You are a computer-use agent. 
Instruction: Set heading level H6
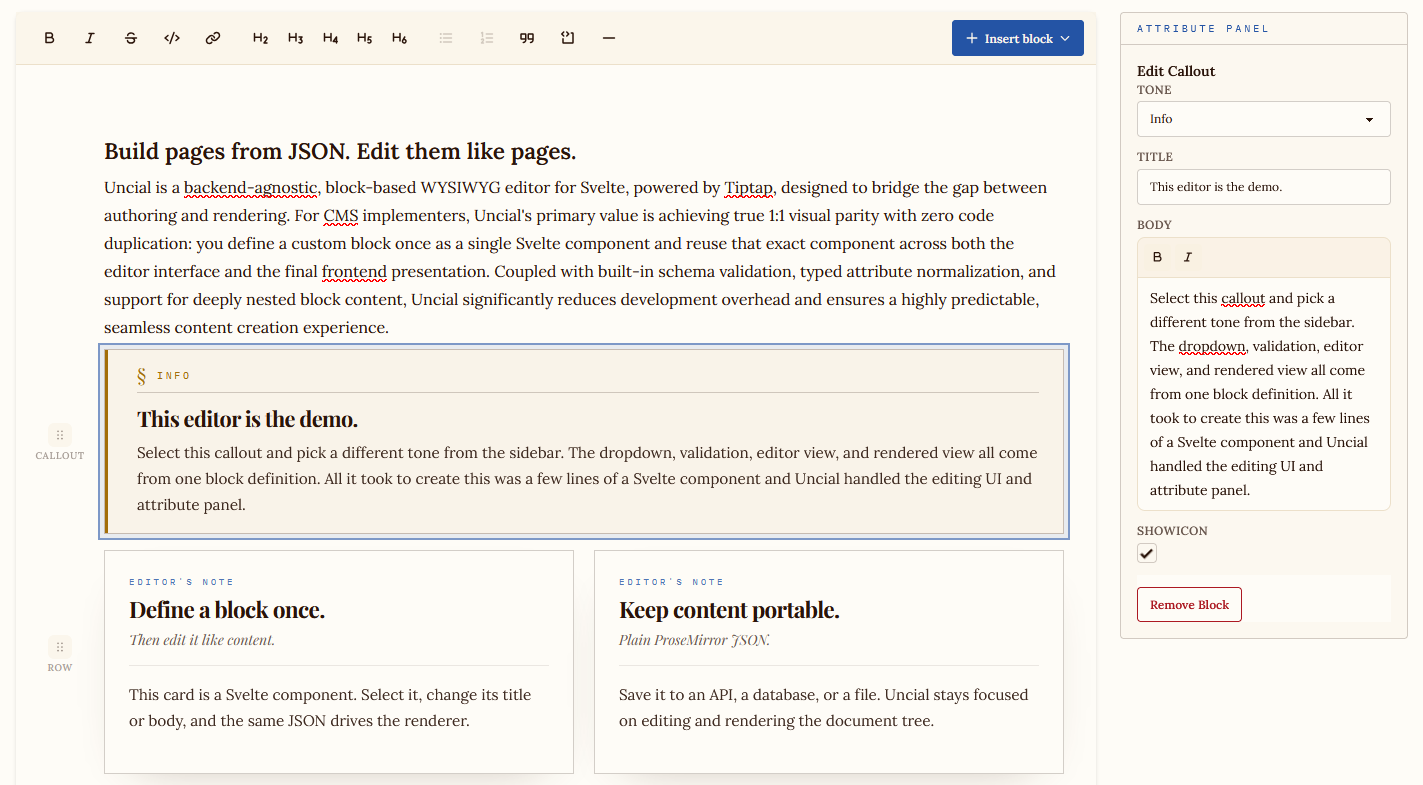pos(399,38)
